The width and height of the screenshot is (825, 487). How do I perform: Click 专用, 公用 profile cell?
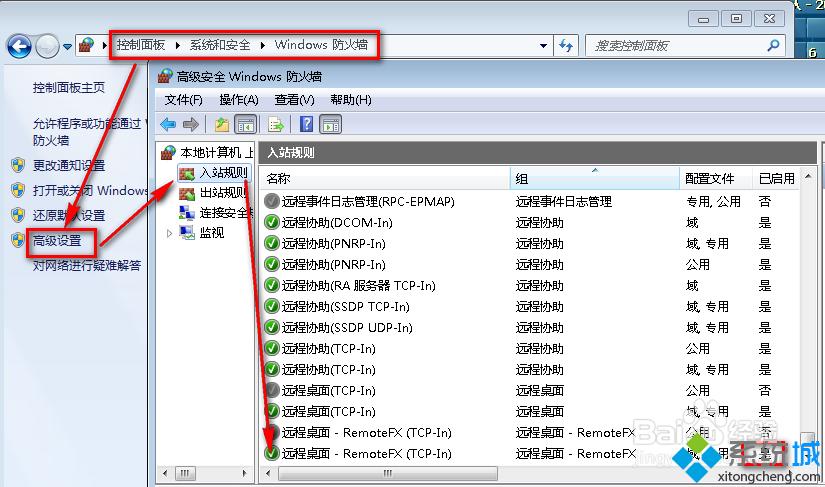click(713, 201)
